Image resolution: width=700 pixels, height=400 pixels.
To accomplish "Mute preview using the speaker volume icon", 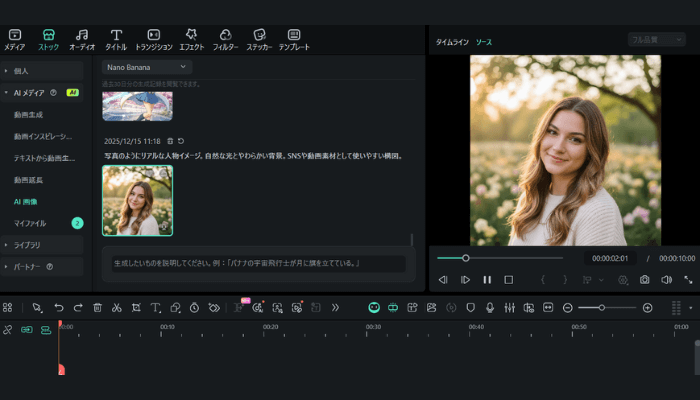I will pyautogui.click(x=666, y=280).
